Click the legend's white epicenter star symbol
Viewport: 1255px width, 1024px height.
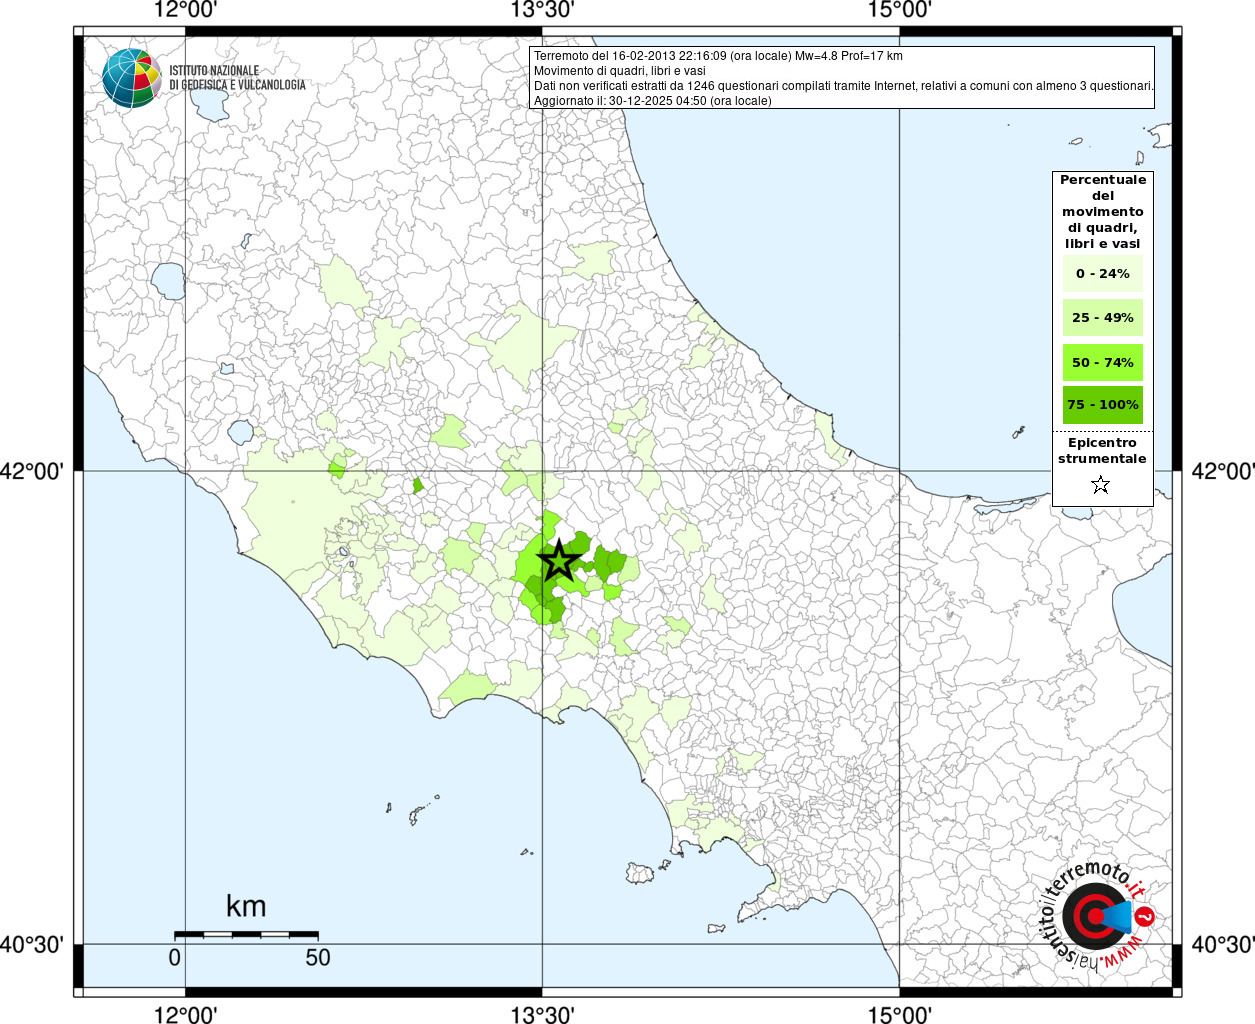1101,485
